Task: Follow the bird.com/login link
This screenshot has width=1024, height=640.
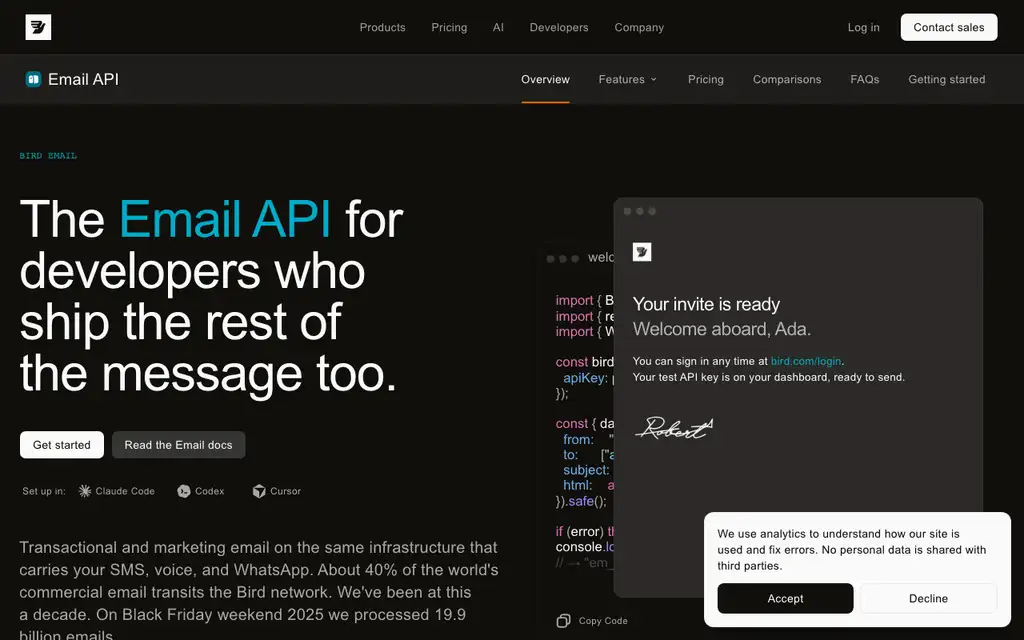Action: click(806, 361)
